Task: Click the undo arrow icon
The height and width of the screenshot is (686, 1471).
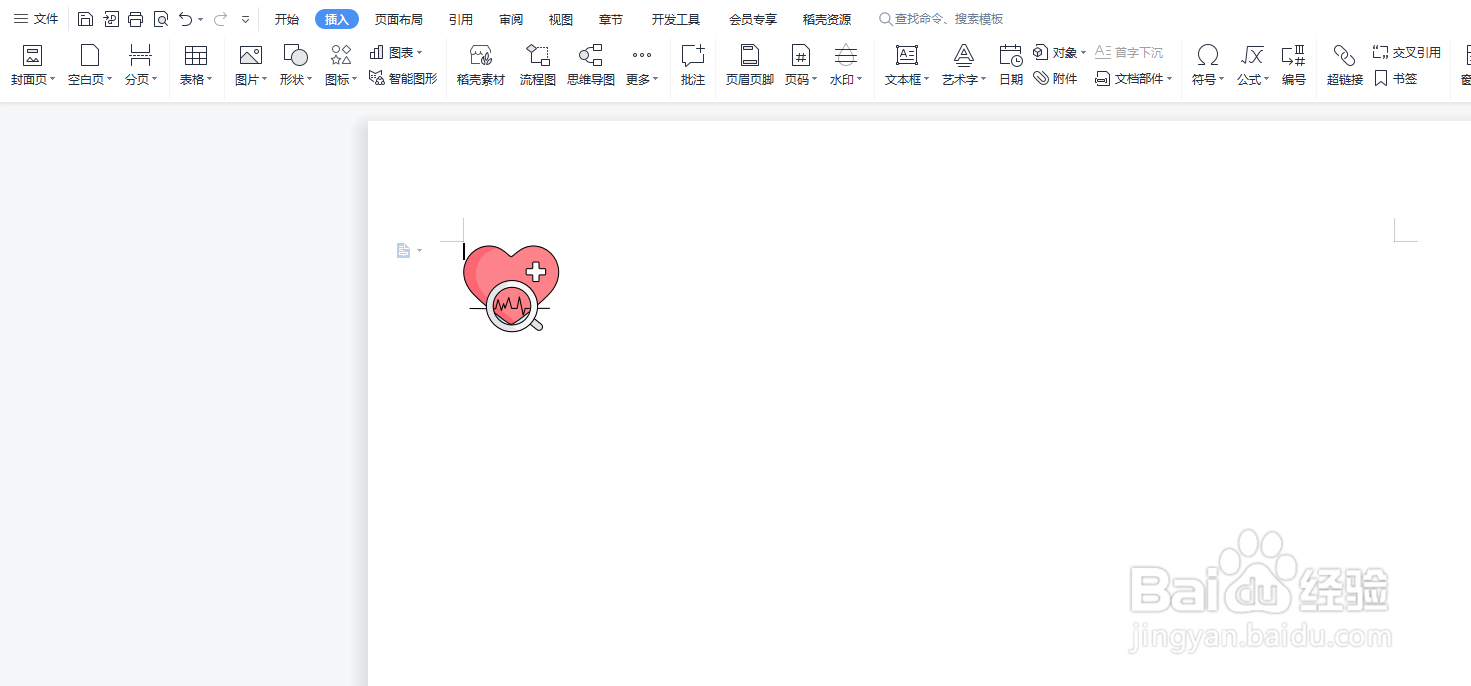Action: (x=185, y=19)
